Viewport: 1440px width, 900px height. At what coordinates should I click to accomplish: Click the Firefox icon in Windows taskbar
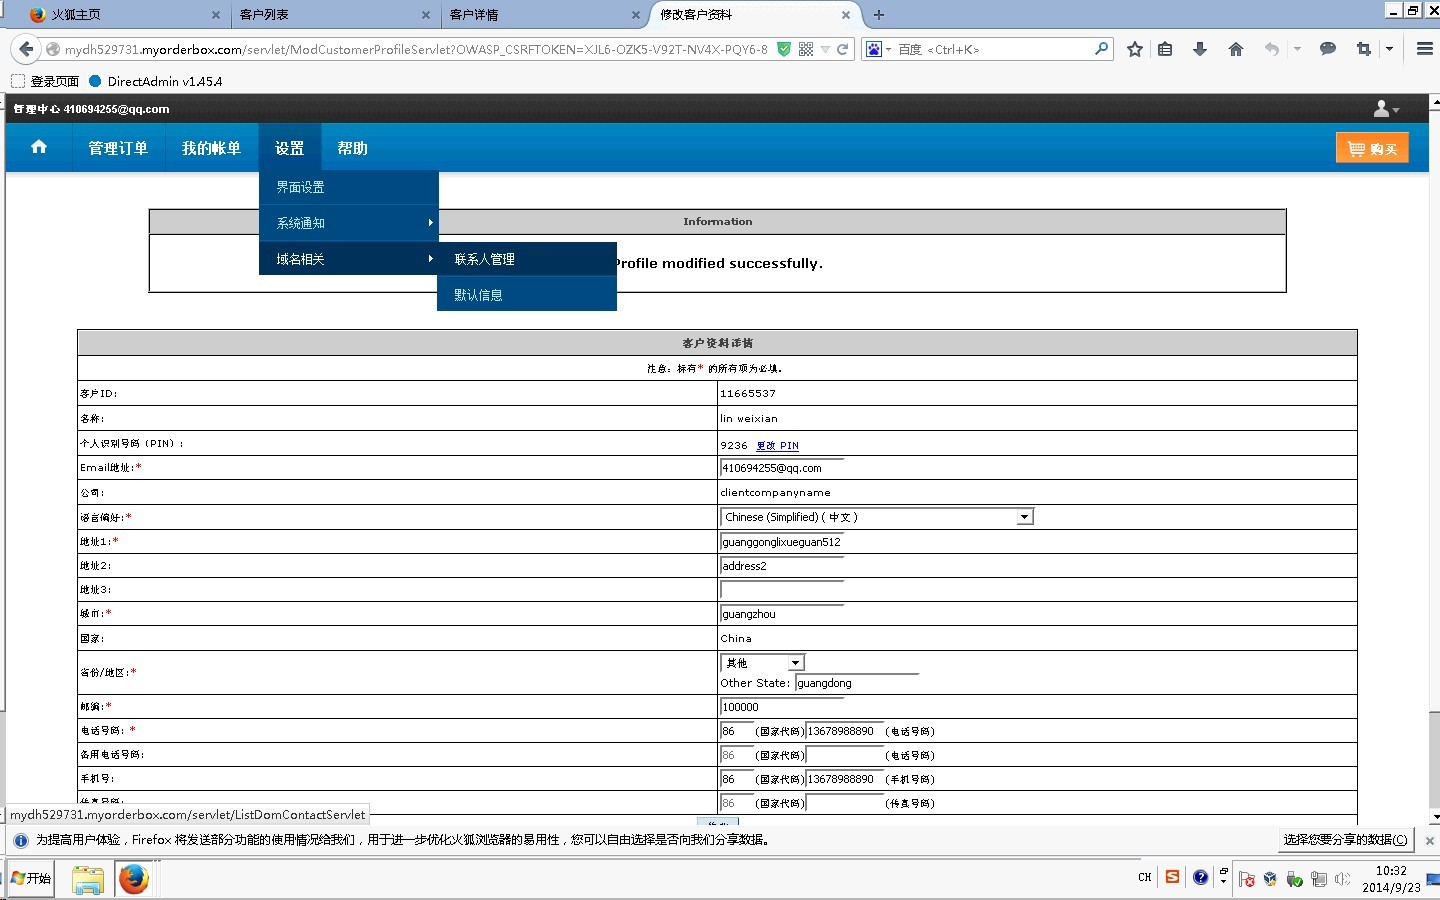tap(133, 879)
